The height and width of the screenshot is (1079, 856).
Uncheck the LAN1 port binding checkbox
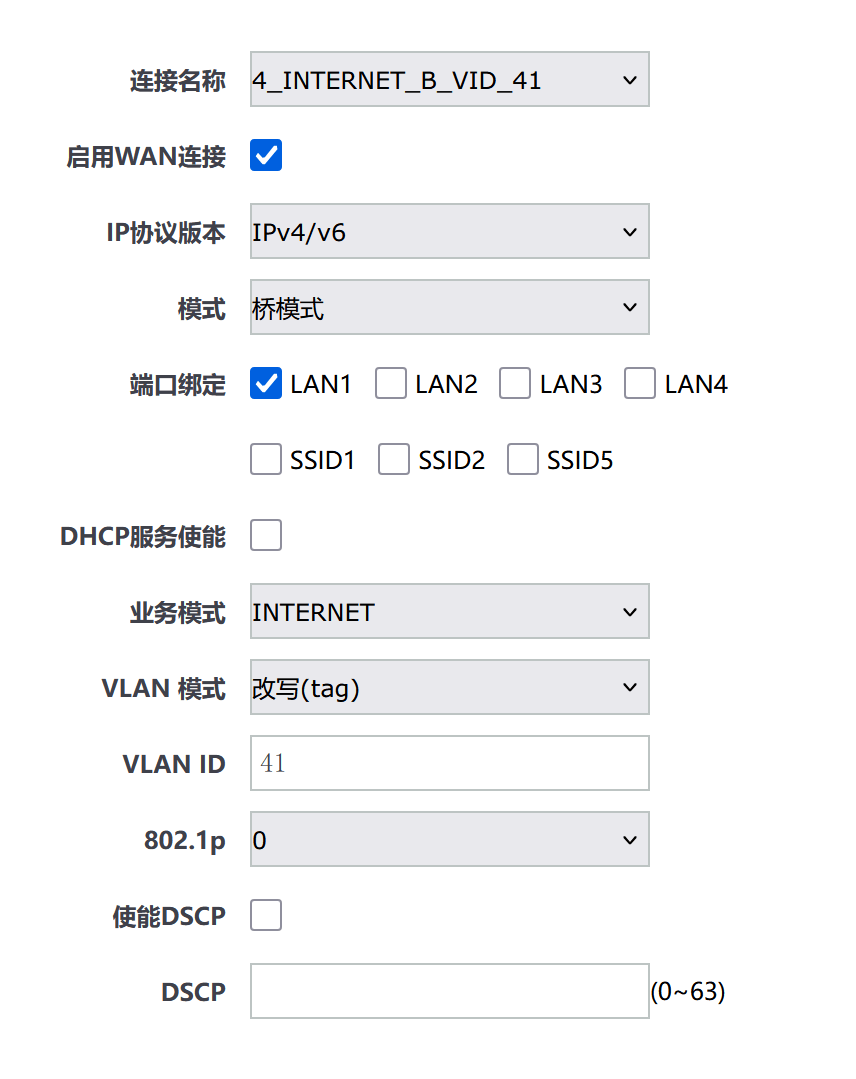tap(266, 384)
